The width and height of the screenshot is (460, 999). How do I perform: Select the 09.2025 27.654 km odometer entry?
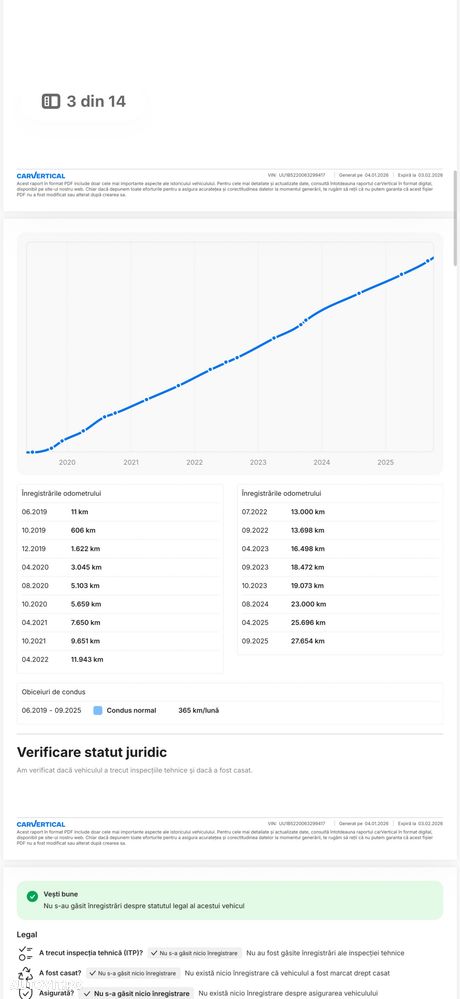point(340,641)
